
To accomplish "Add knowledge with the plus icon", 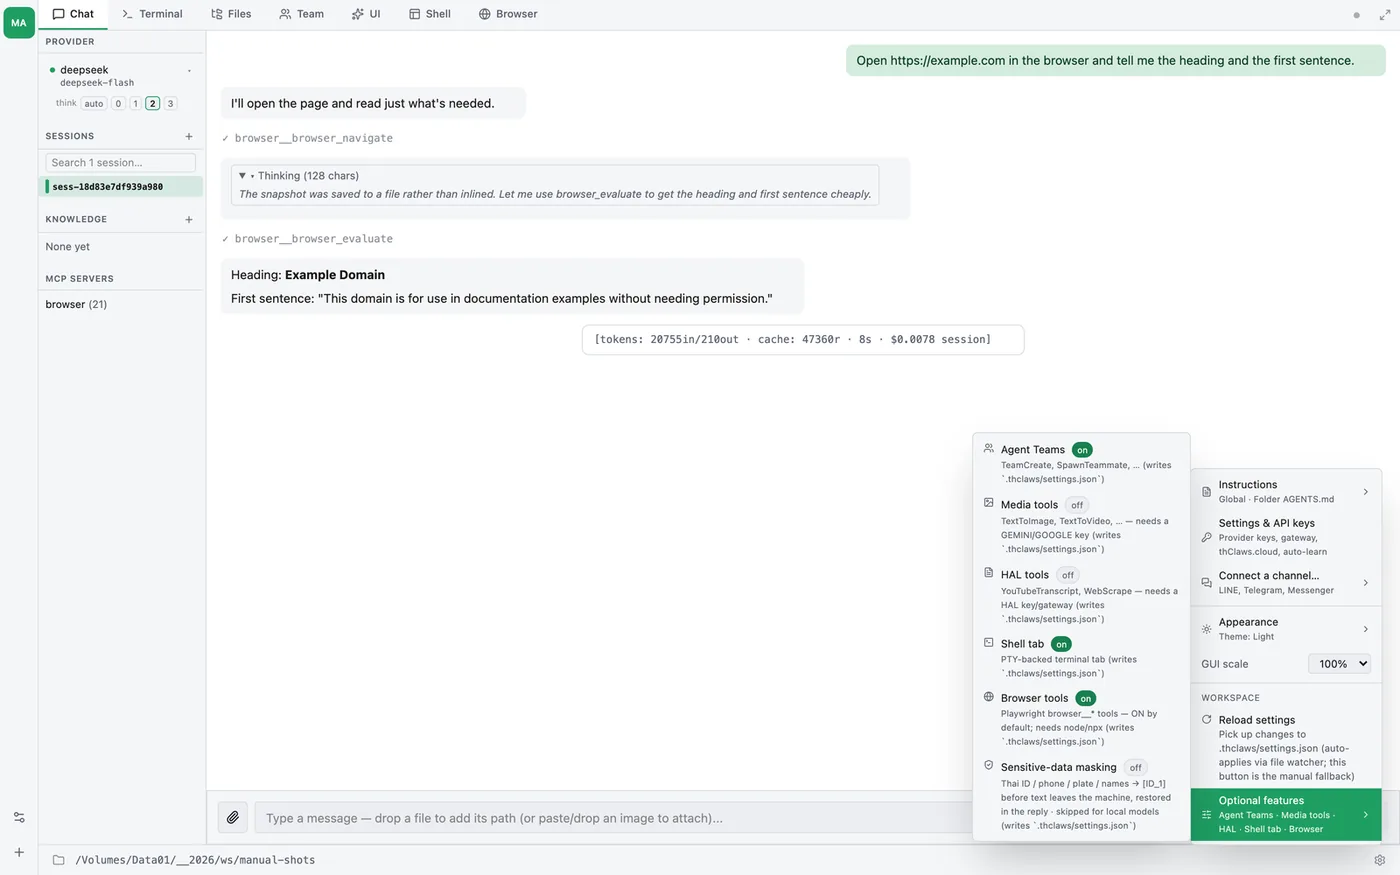I will 189,219.
